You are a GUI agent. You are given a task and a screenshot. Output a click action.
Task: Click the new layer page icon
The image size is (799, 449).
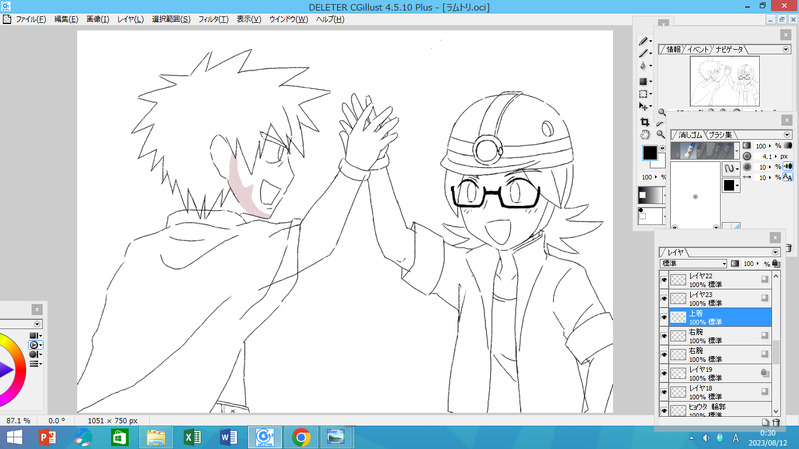765,422
